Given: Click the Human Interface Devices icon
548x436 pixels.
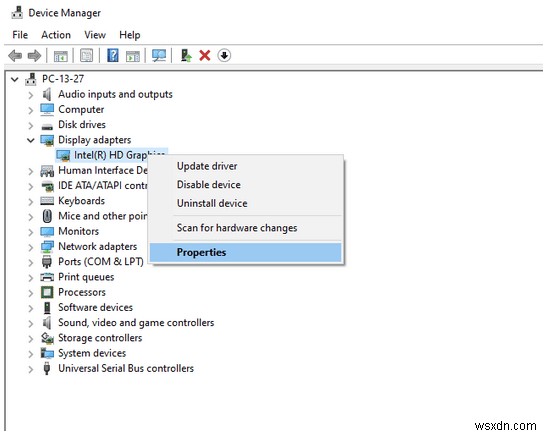Looking at the screenshot, I should [x=47, y=171].
